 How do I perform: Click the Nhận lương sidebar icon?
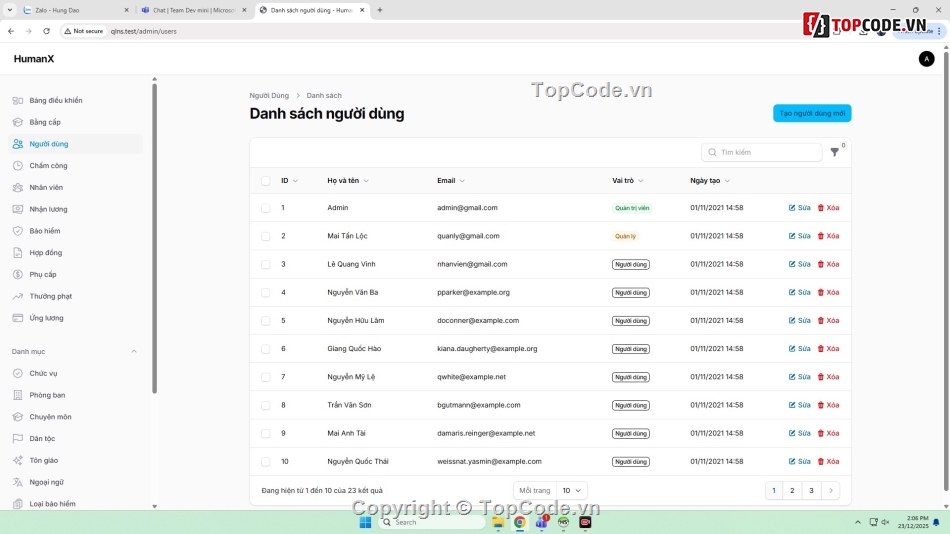(18, 209)
